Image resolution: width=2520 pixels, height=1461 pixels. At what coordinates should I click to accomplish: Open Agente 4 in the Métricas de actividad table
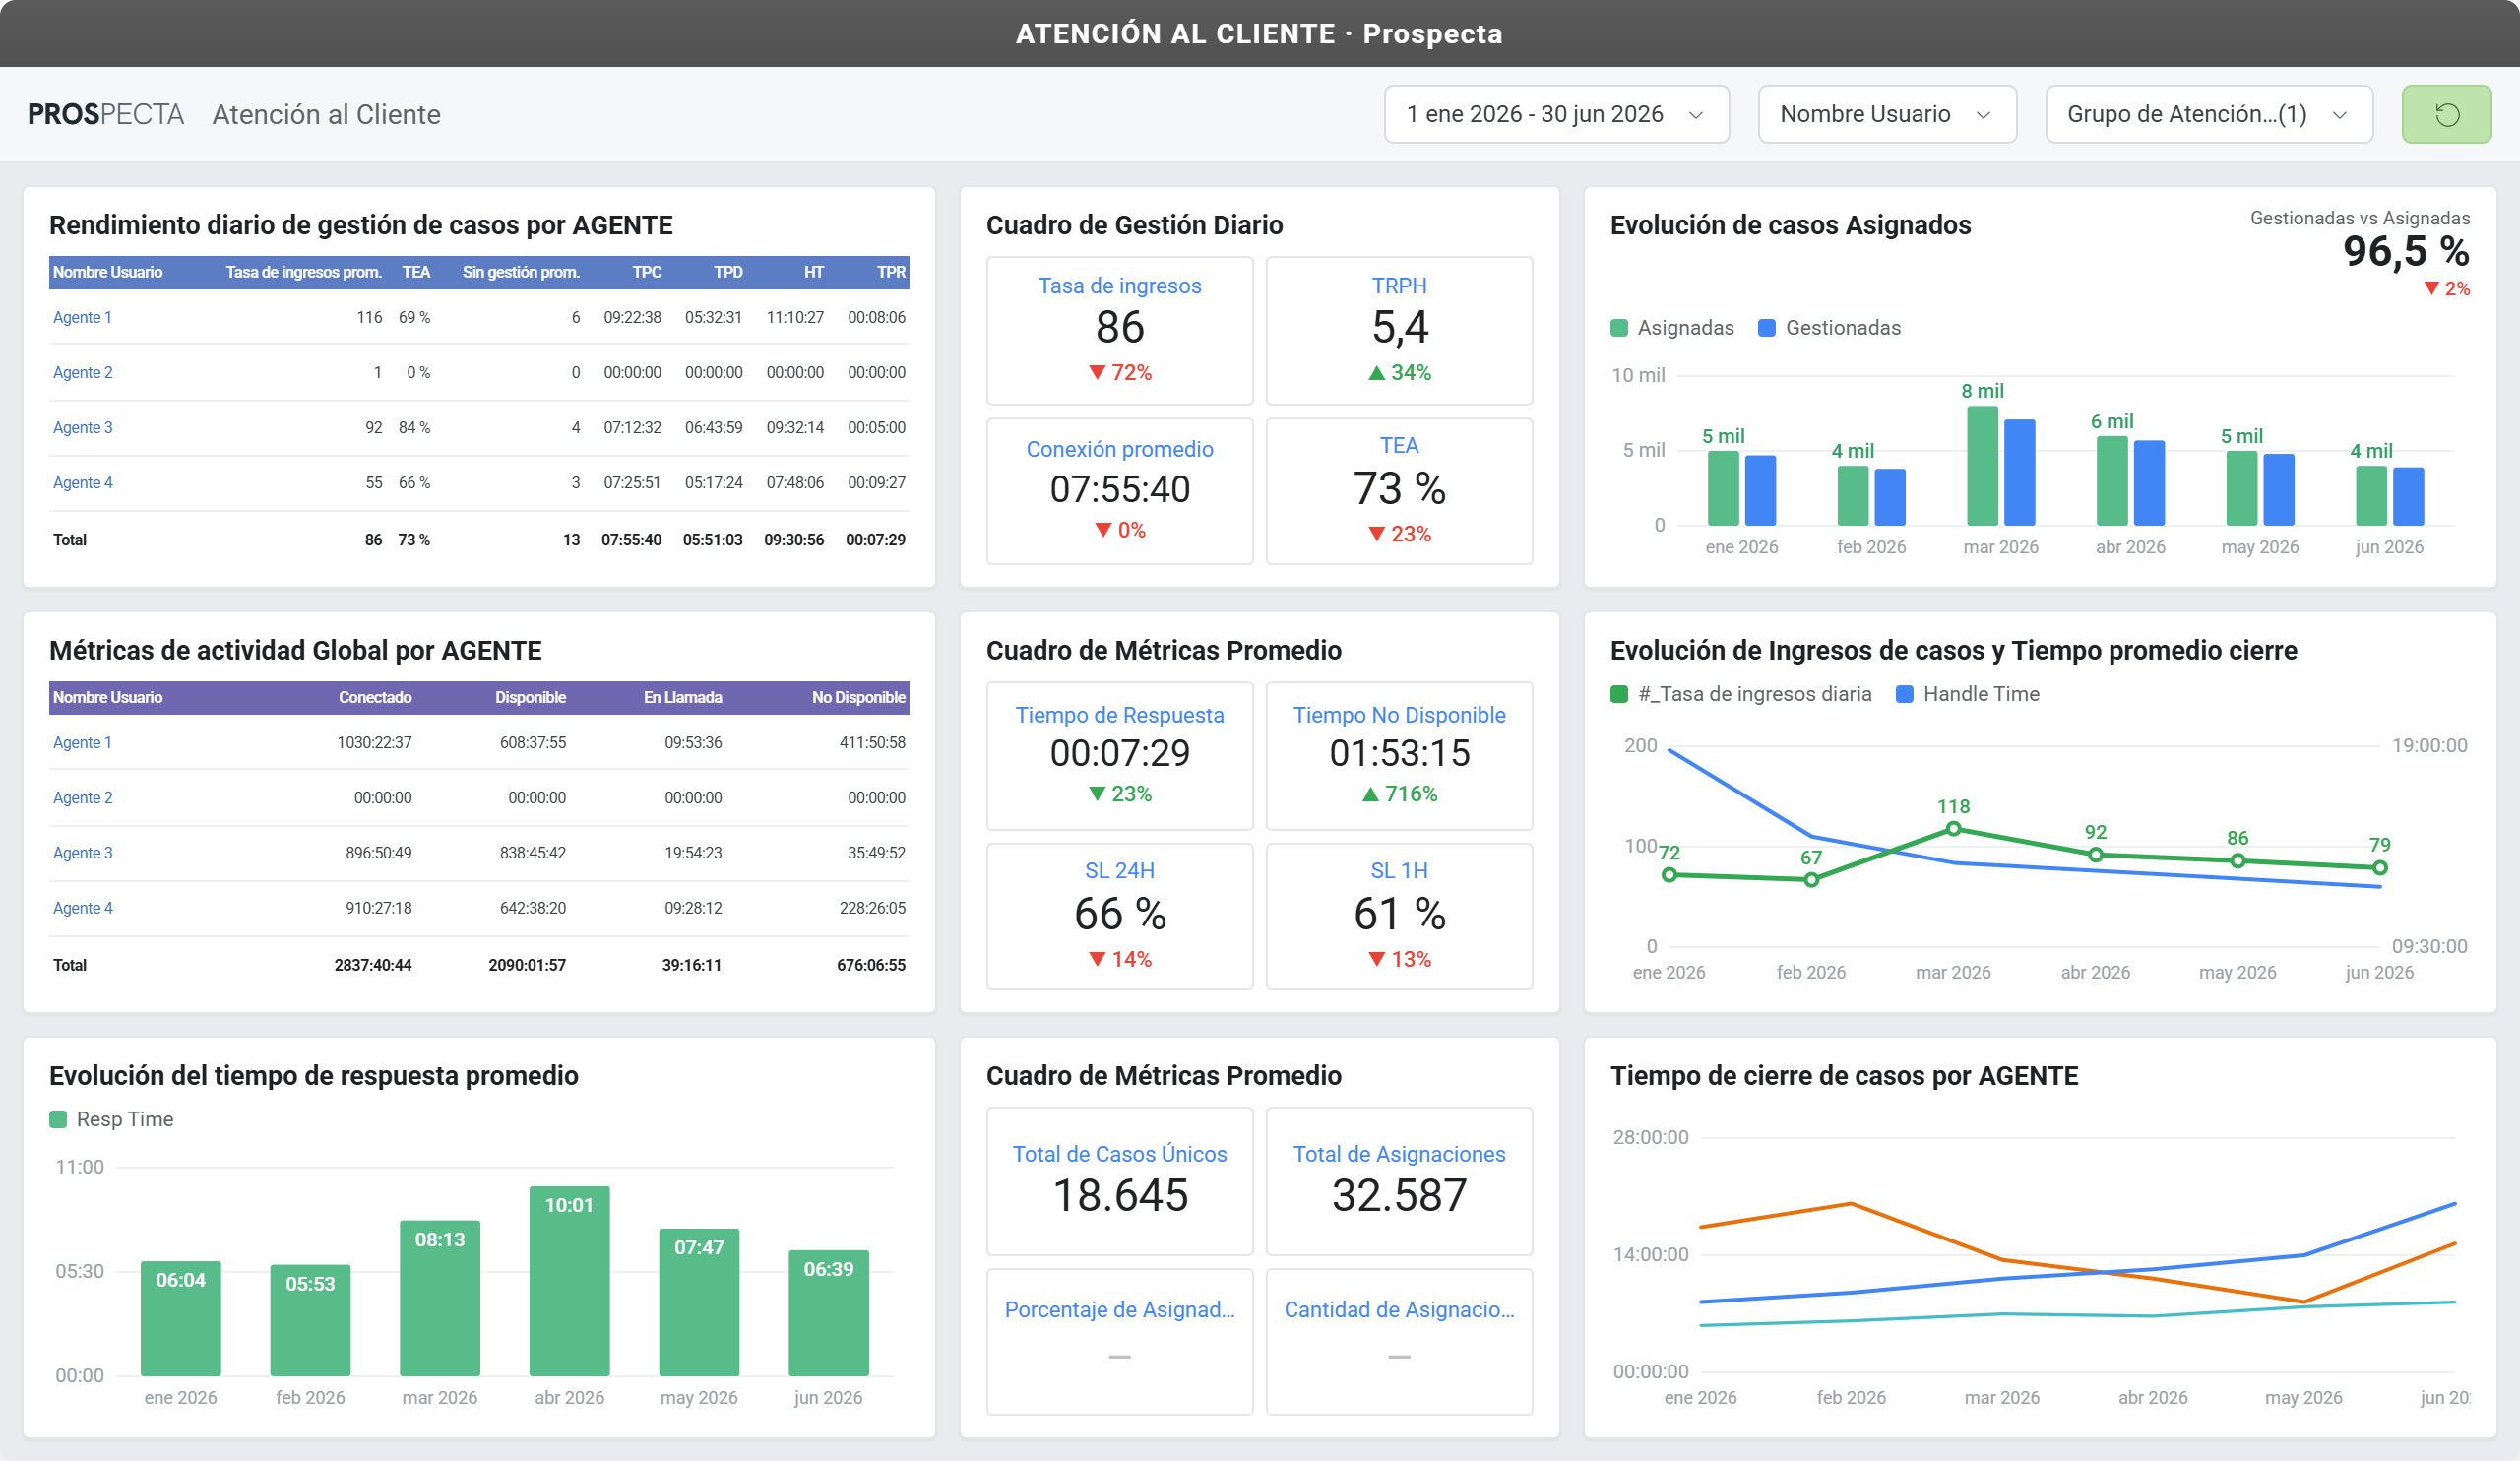pos(82,907)
